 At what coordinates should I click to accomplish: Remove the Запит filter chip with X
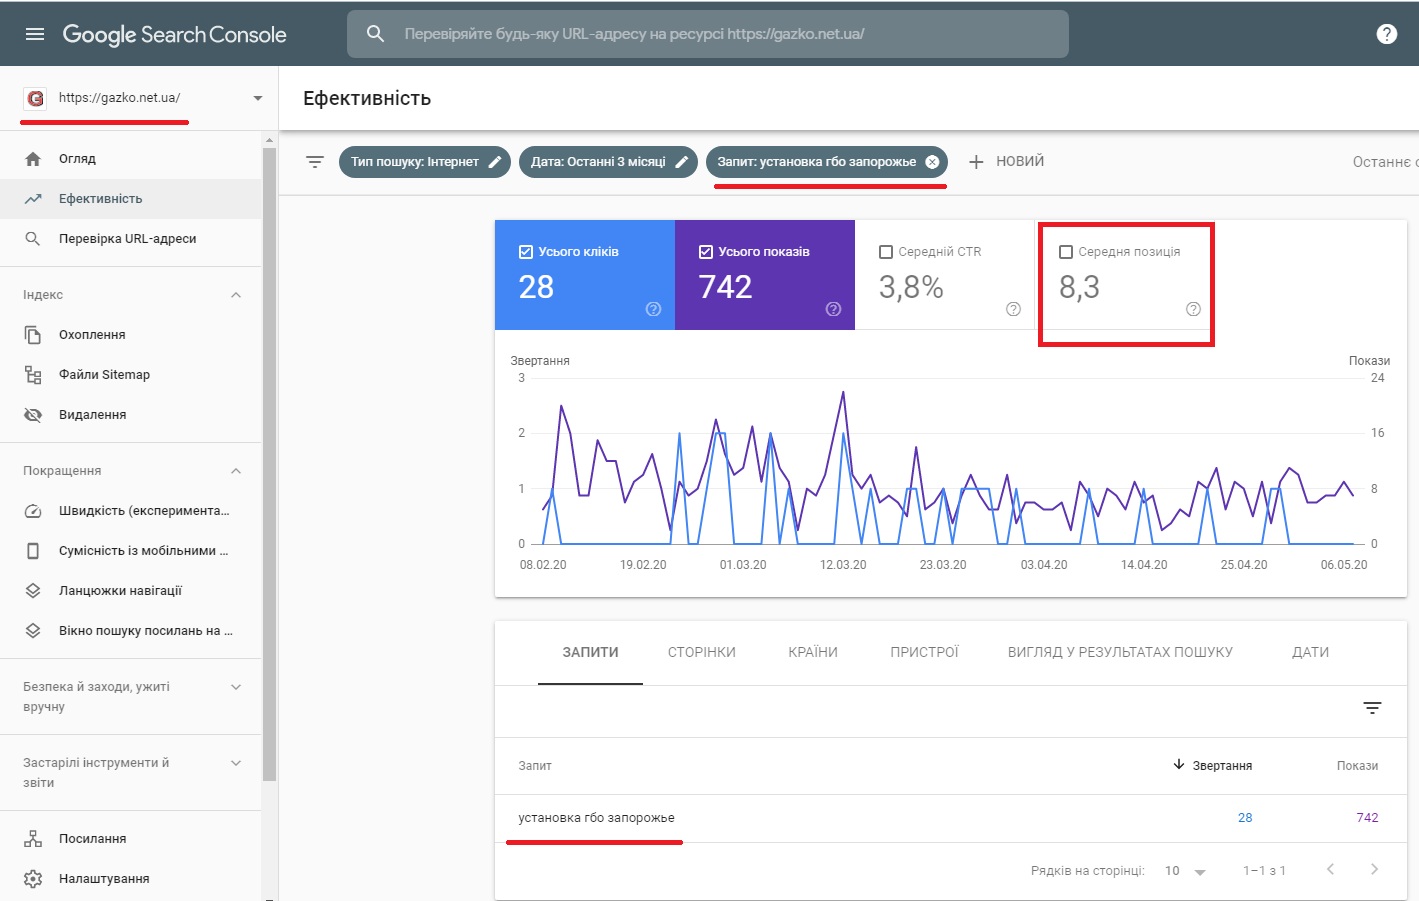[932, 162]
